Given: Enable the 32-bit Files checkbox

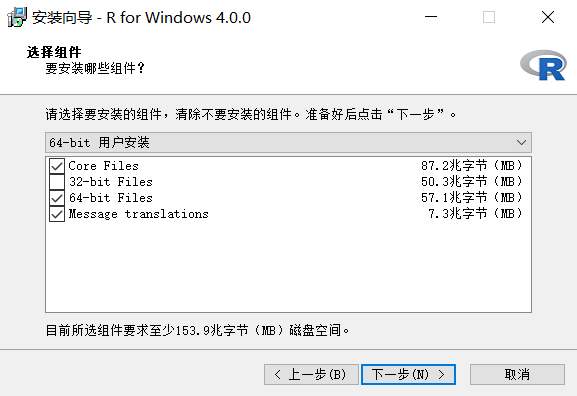Looking at the screenshot, I should click(57, 182).
